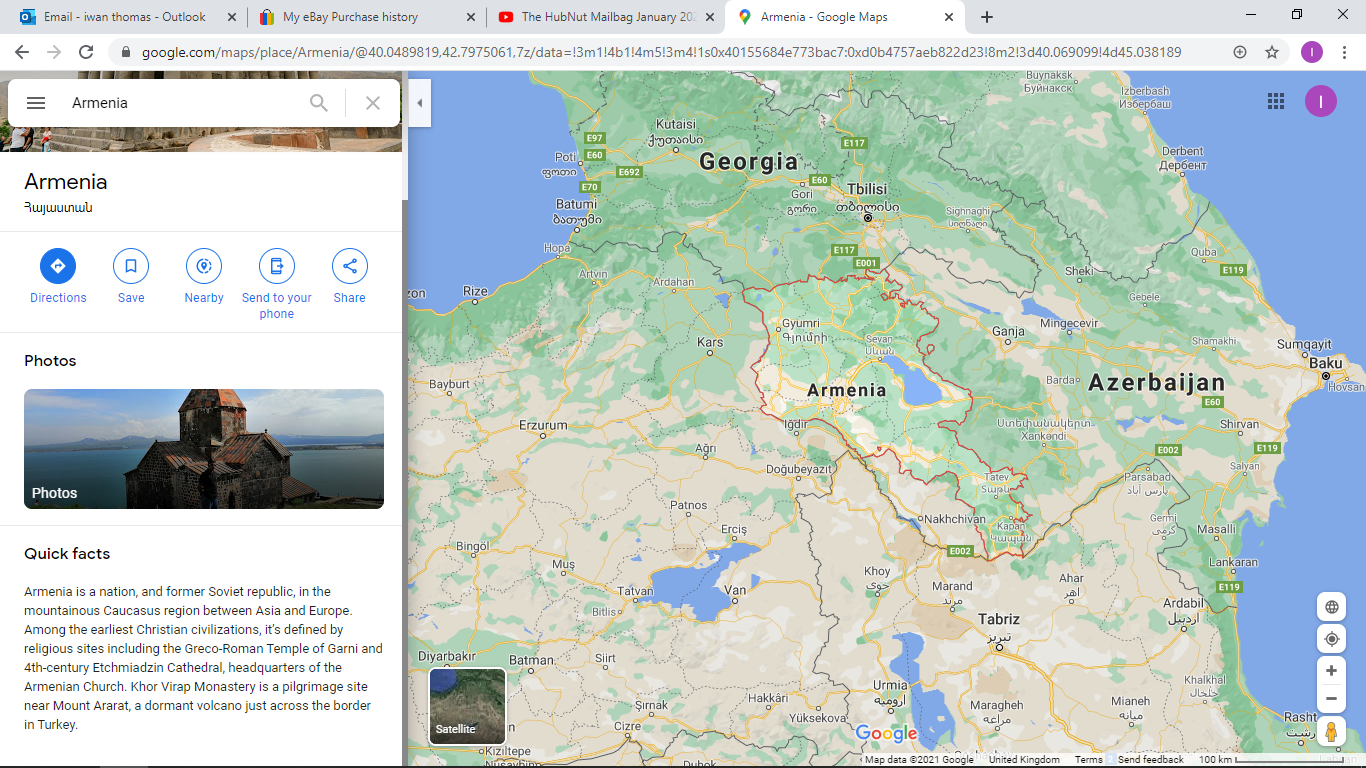The width and height of the screenshot is (1366, 768).
Task: Open the Google apps grid
Action: 1276,101
